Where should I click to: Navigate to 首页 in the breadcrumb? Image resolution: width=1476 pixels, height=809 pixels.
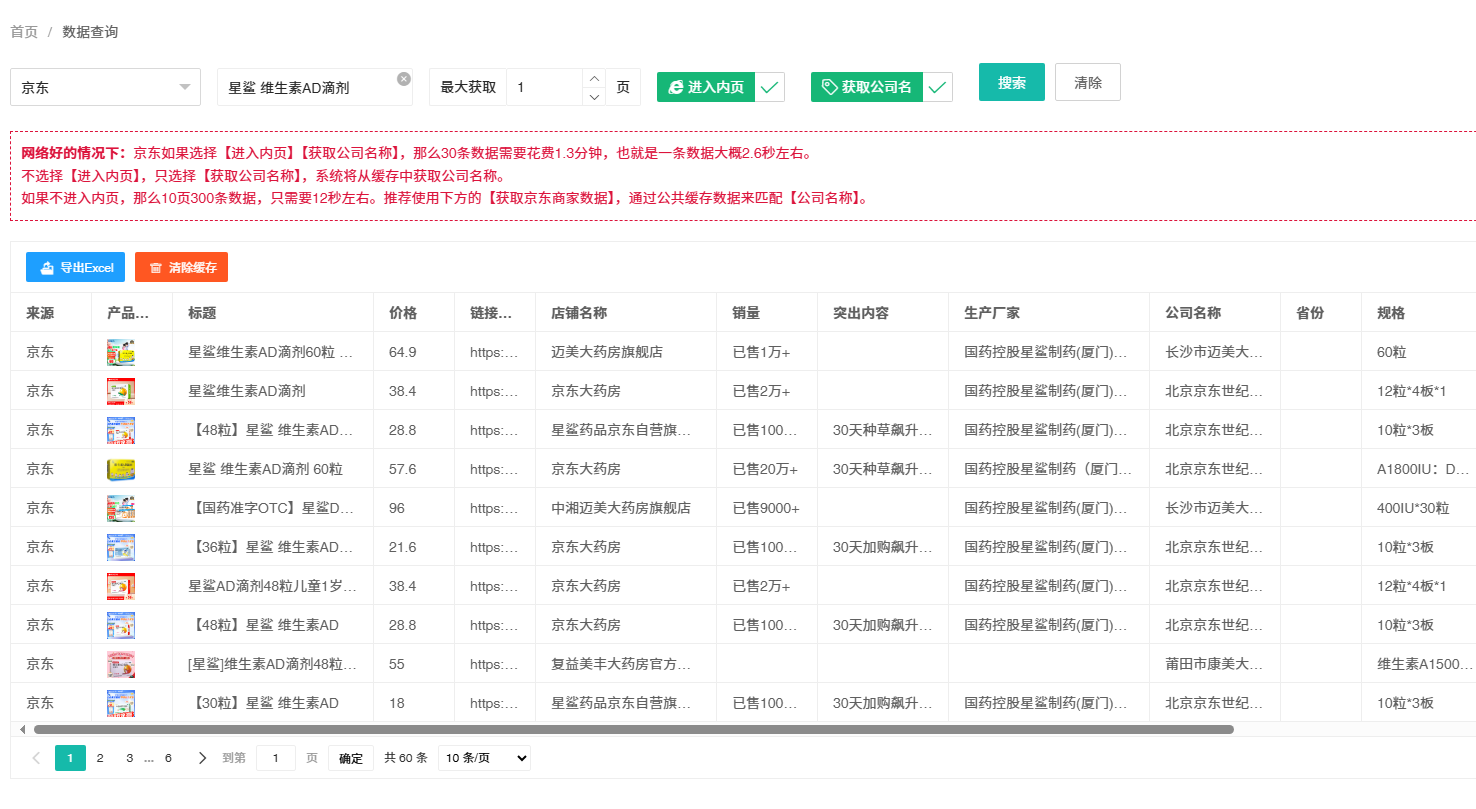pos(24,32)
